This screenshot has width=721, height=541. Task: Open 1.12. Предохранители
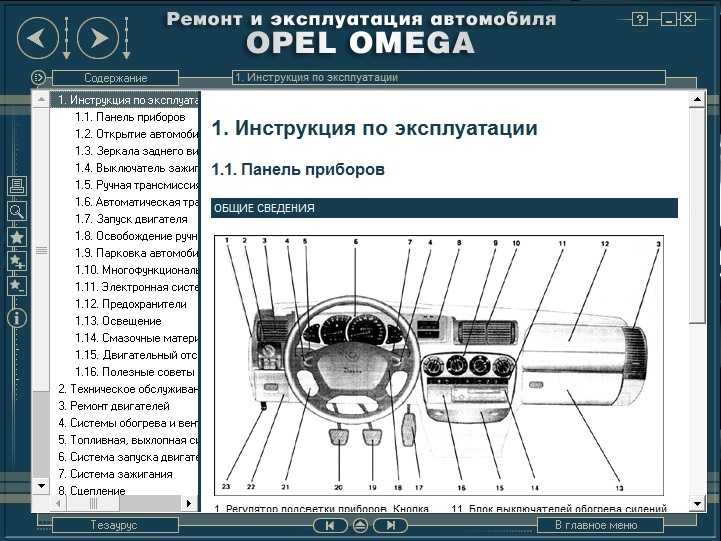[x=131, y=304]
